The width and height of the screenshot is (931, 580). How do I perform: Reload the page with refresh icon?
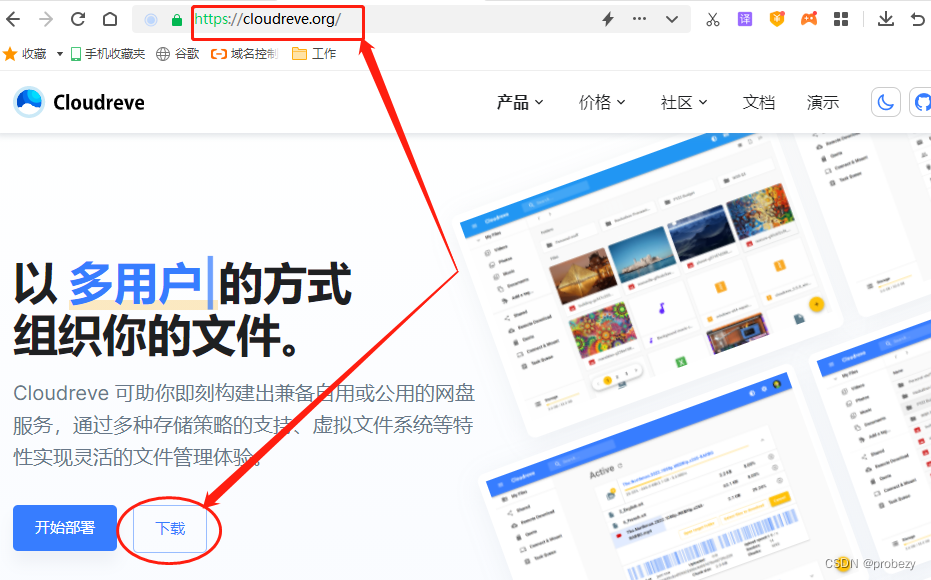(78, 18)
